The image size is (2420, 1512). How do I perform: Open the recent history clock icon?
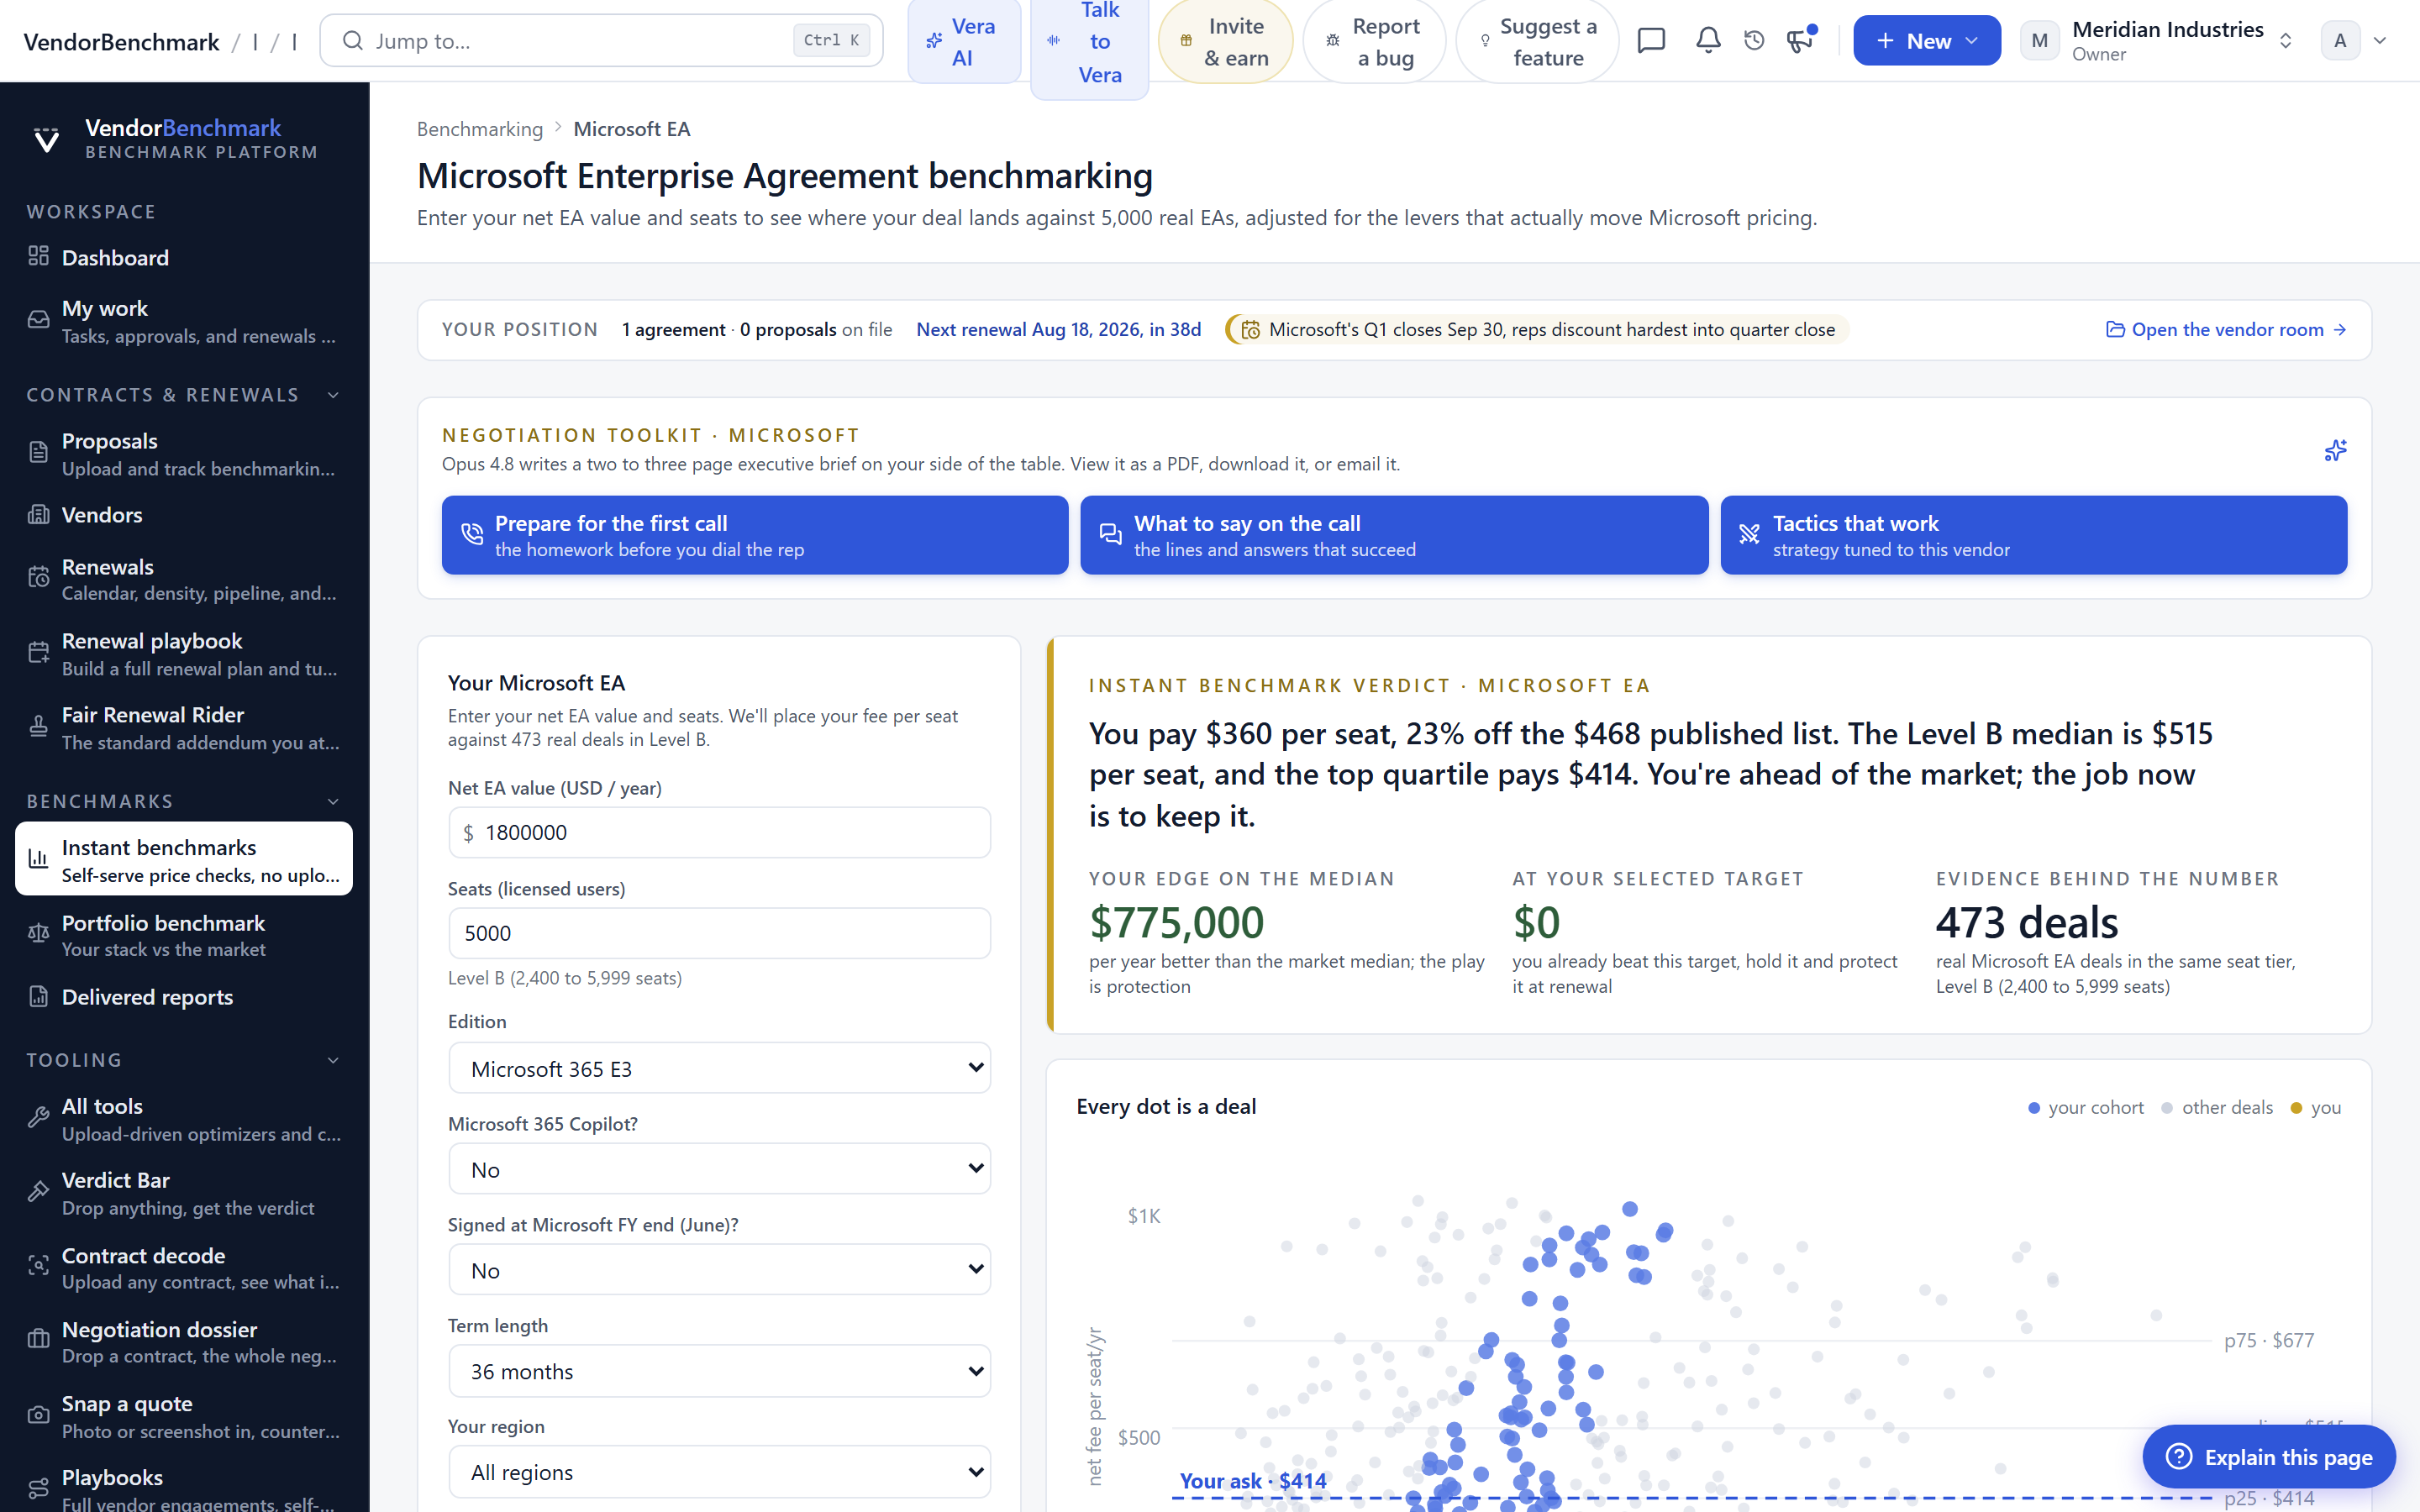tap(1754, 41)
